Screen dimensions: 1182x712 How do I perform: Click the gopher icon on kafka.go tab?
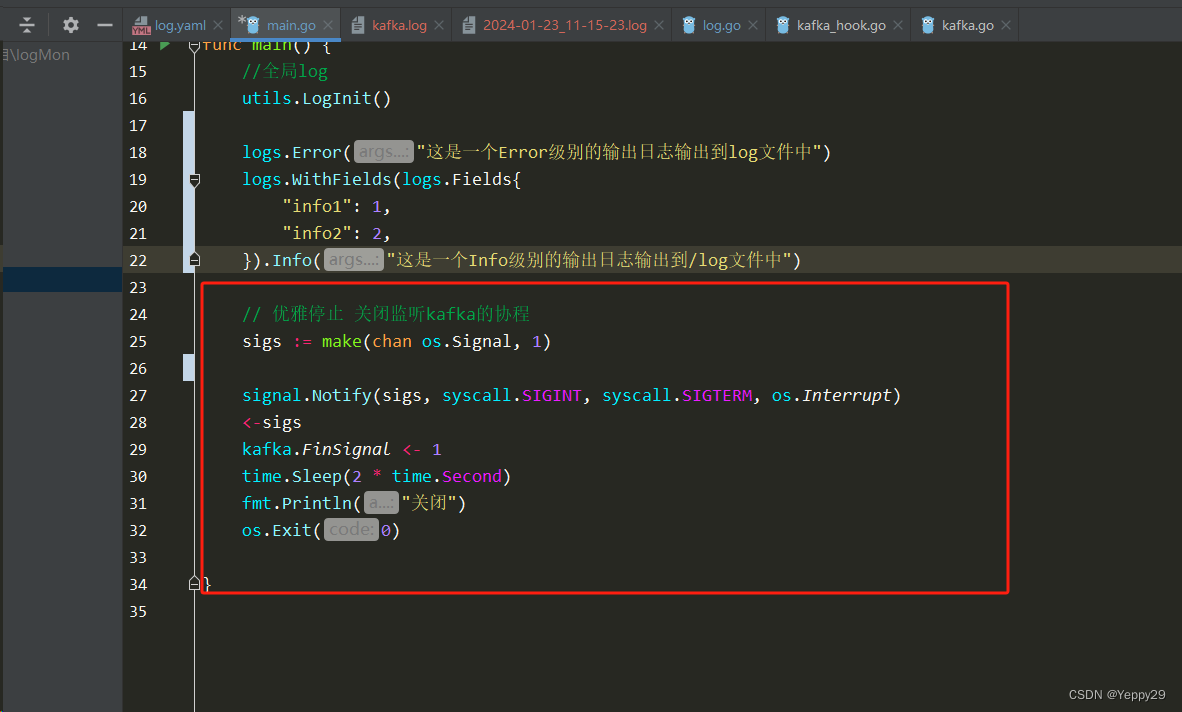pos(927,26)
